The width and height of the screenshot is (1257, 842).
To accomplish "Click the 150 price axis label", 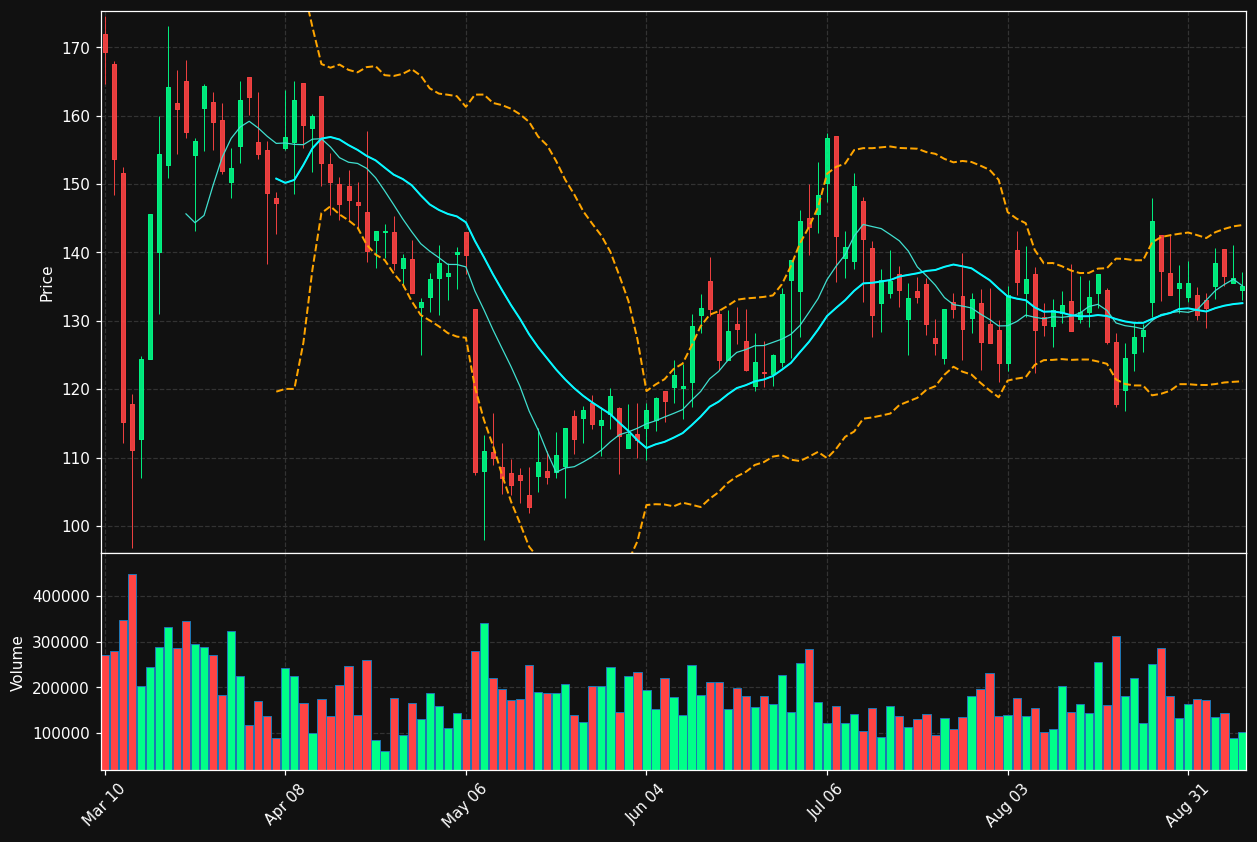I will (78, 185).
